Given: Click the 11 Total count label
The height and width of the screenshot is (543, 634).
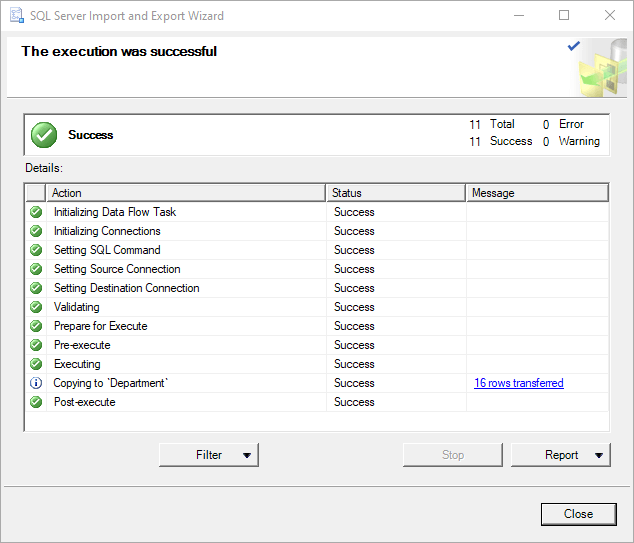Looking at the screenshot, I should click(492, 124).
